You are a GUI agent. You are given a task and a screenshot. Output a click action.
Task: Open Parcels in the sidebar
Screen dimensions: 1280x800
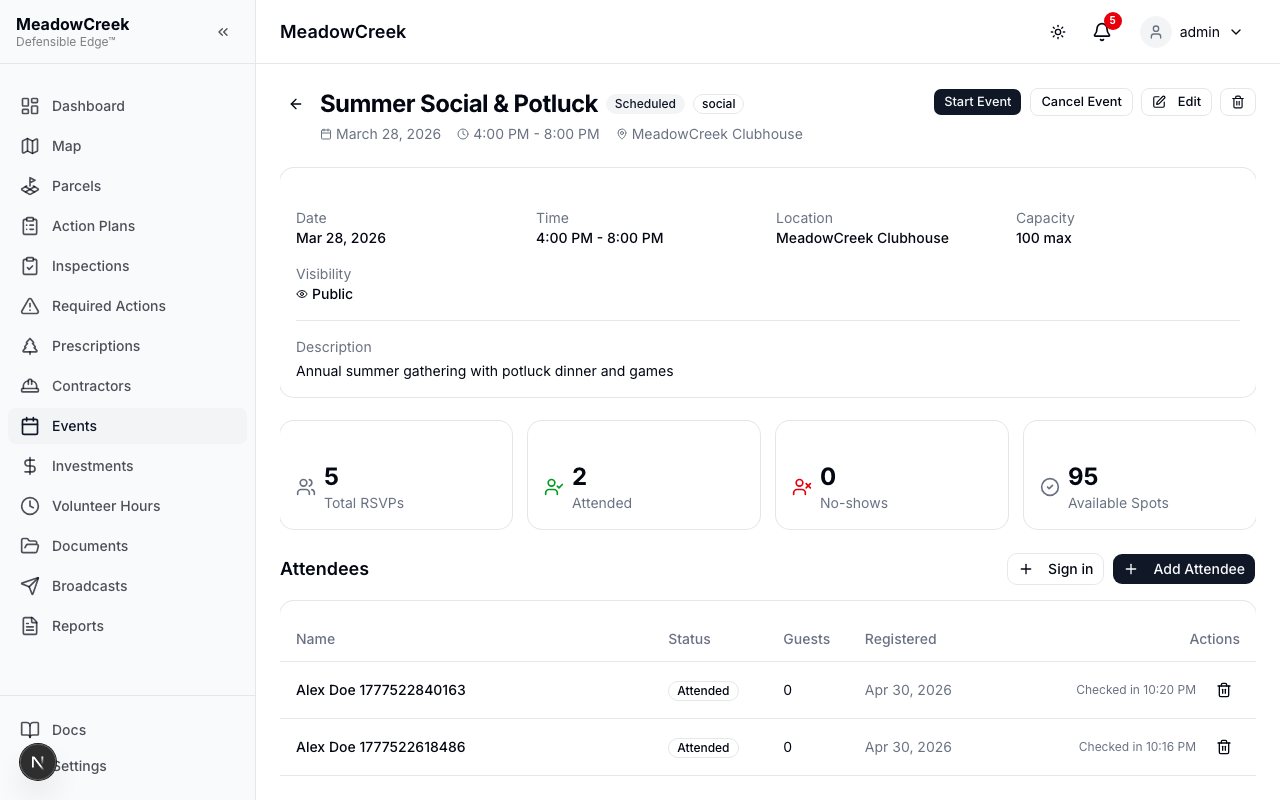click(x=127, y=186)
